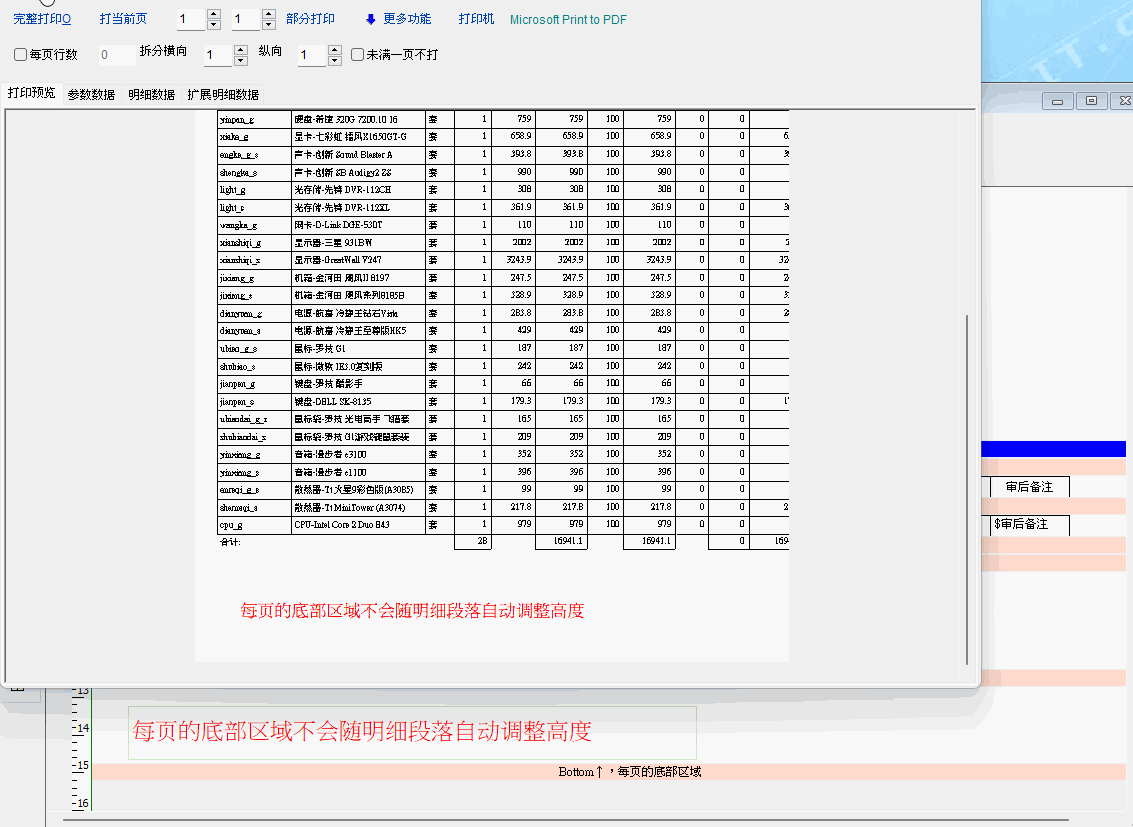Decrease the 拆分横向 split value
1133x827 pixels.
[x=240, y=61]
